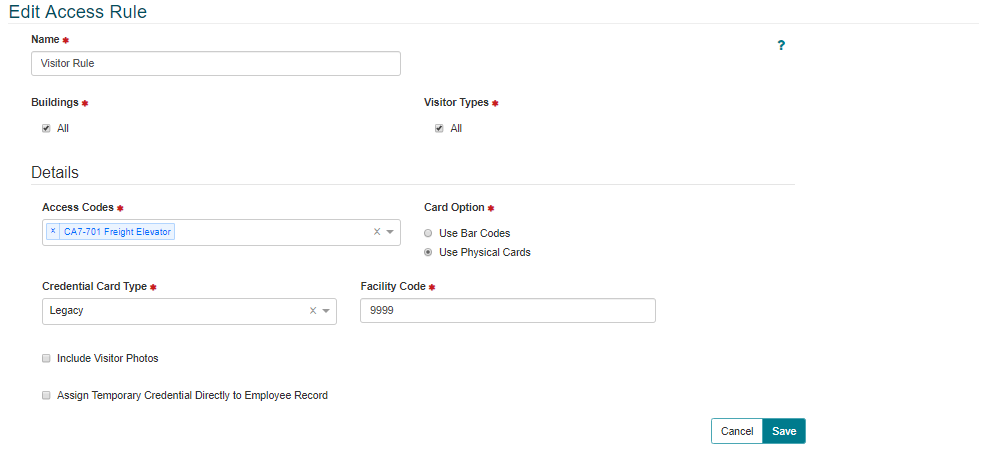Expand the Credential Card Type dropdown arrow
The width and height of the screenshot is (988, 471).
click(x=326, y=311)
